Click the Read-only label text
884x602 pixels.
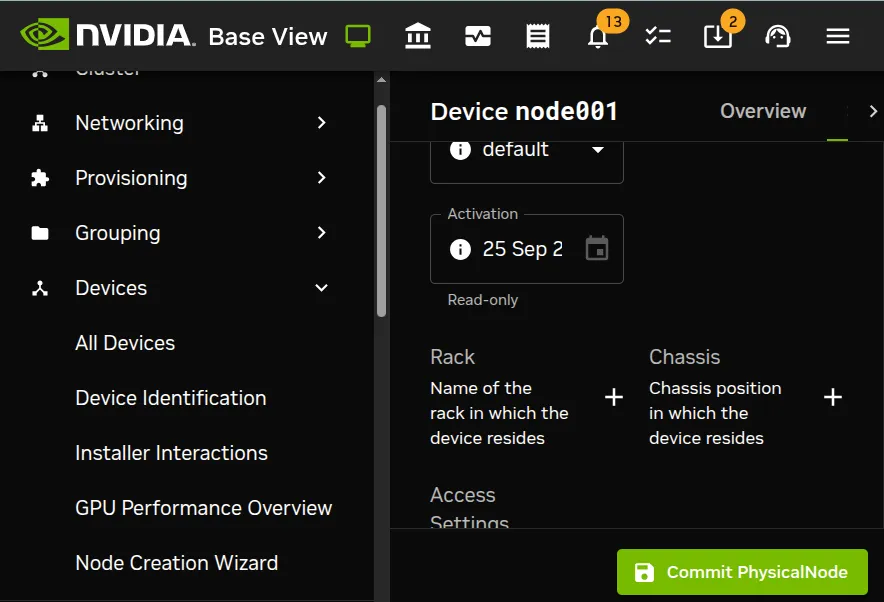pyautogui.click(x=483, y=300)
